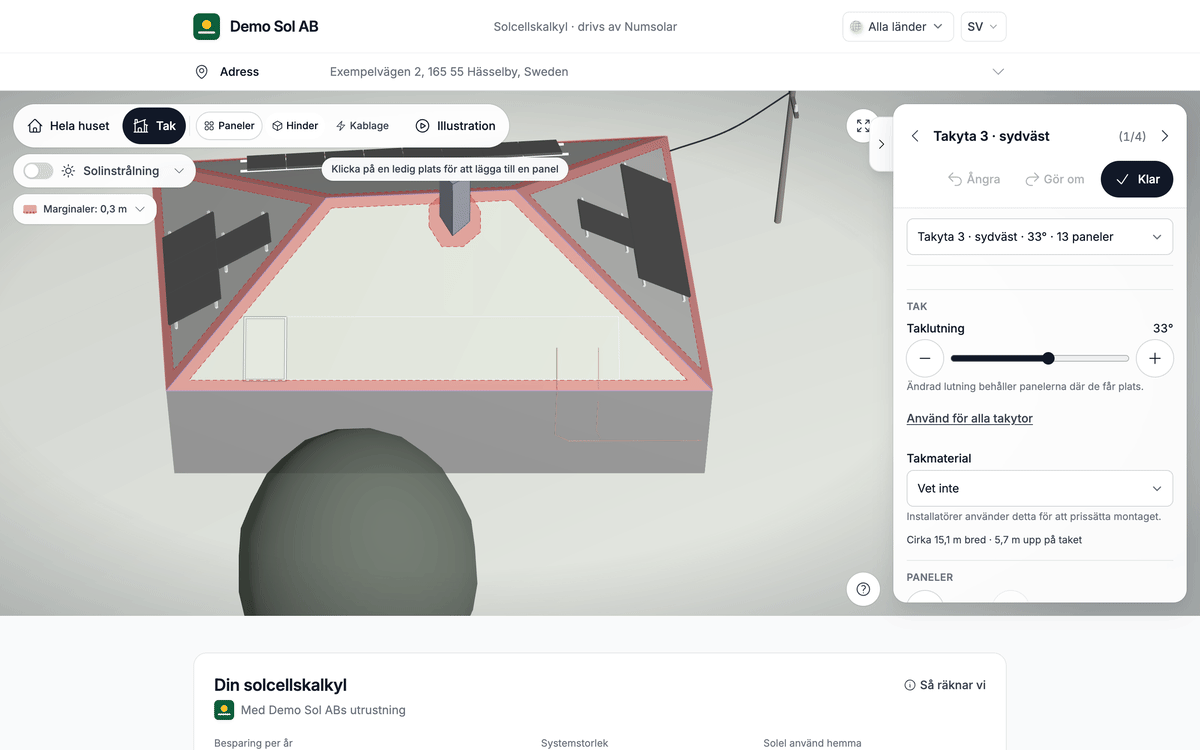Go to next roof surface arrow
This screenshot has width=1200, height=750.
[1164, 136]
